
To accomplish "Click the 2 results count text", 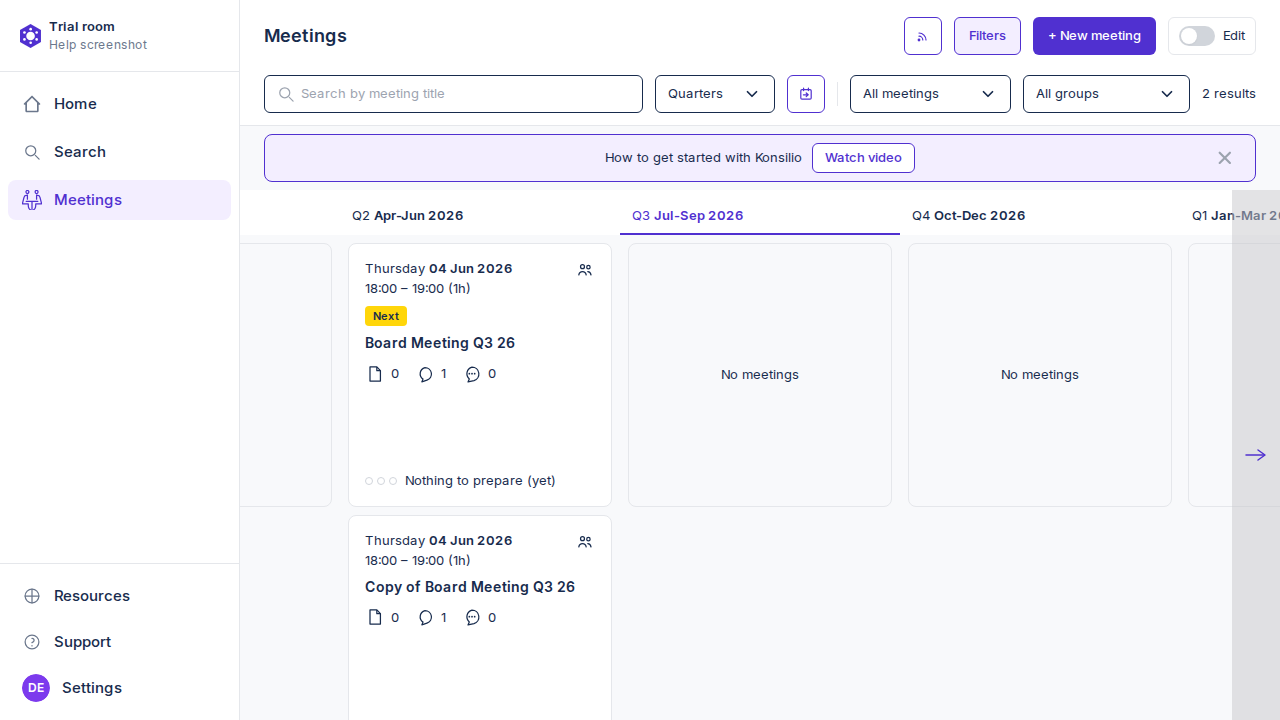I will coord(1229,94).
